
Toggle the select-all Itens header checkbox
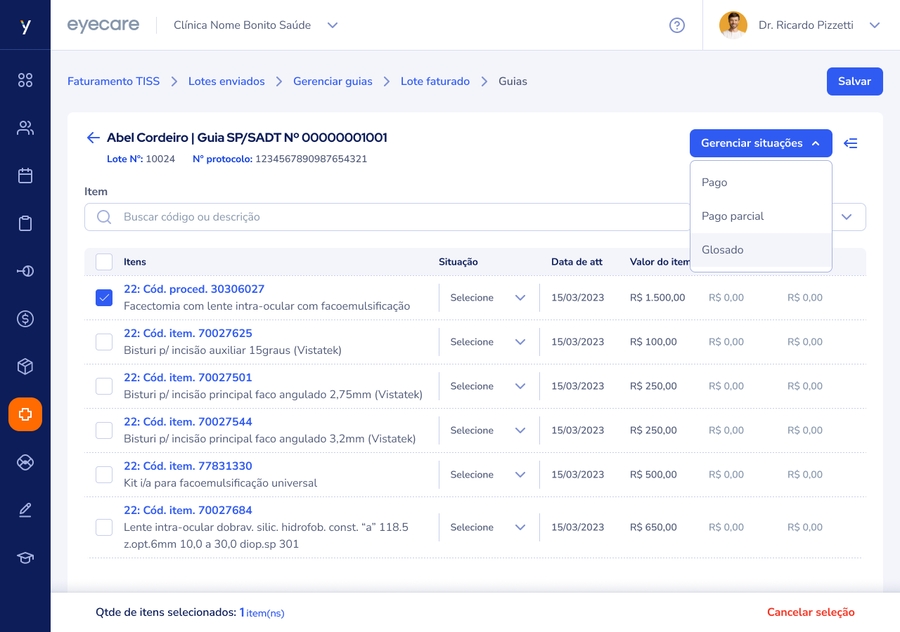click(104, 262)
